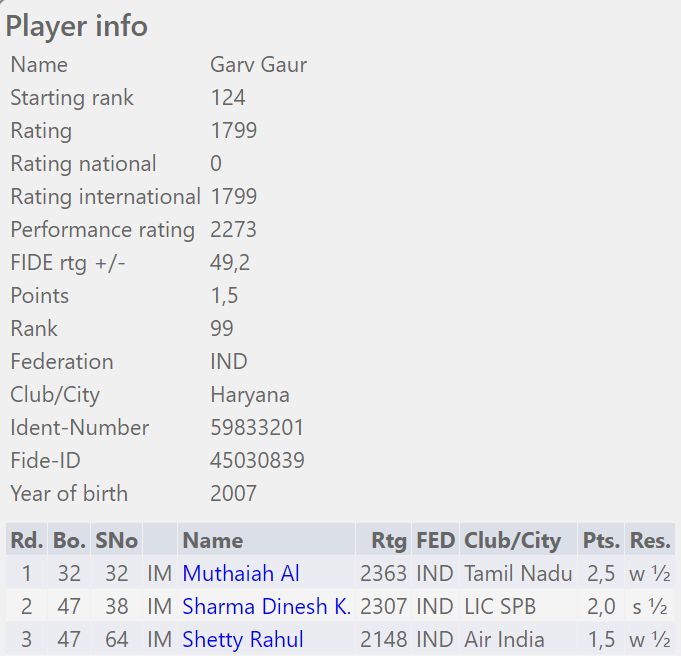Click the player name Garv Gaur
The image size is (681, 656).
tap(258, 65)
